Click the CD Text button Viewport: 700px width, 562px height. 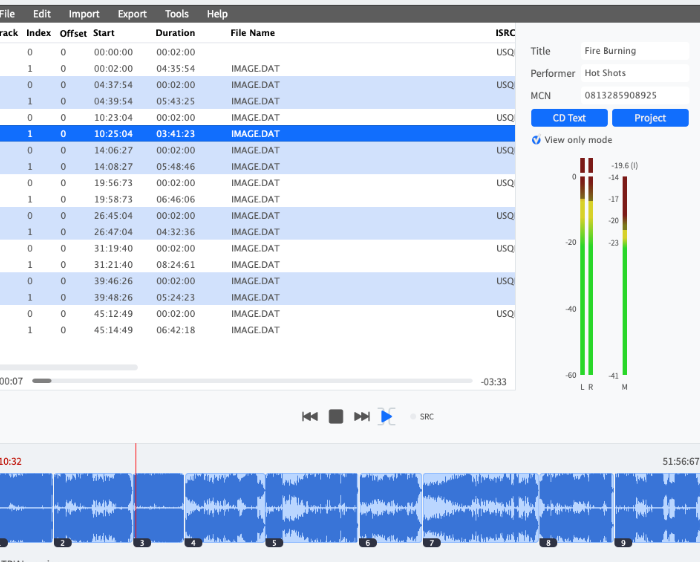pyautogui.click(x=568, y=118)
